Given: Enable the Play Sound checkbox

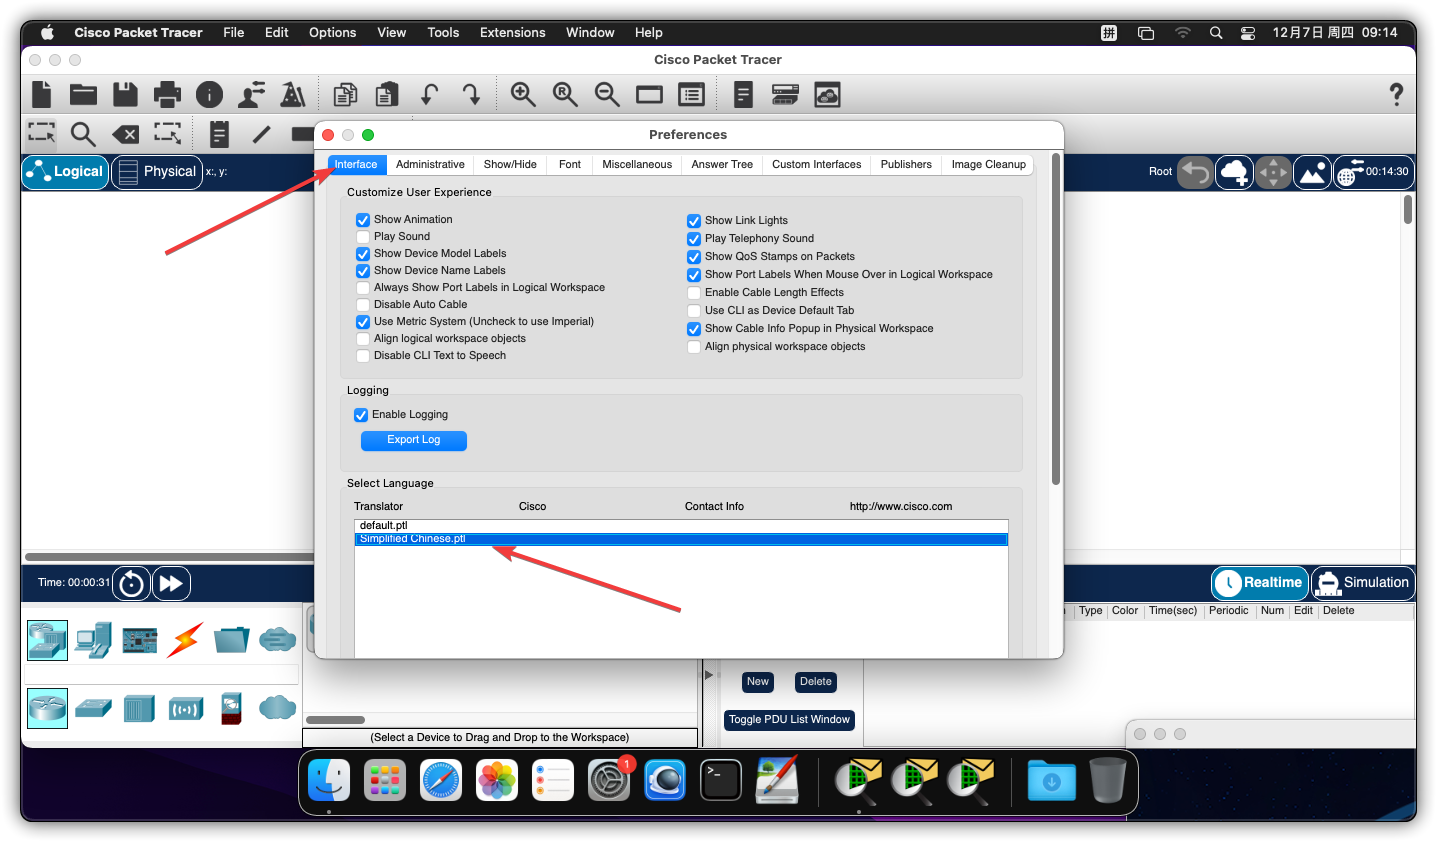Looking at the screenshot, I should point(363,237).
